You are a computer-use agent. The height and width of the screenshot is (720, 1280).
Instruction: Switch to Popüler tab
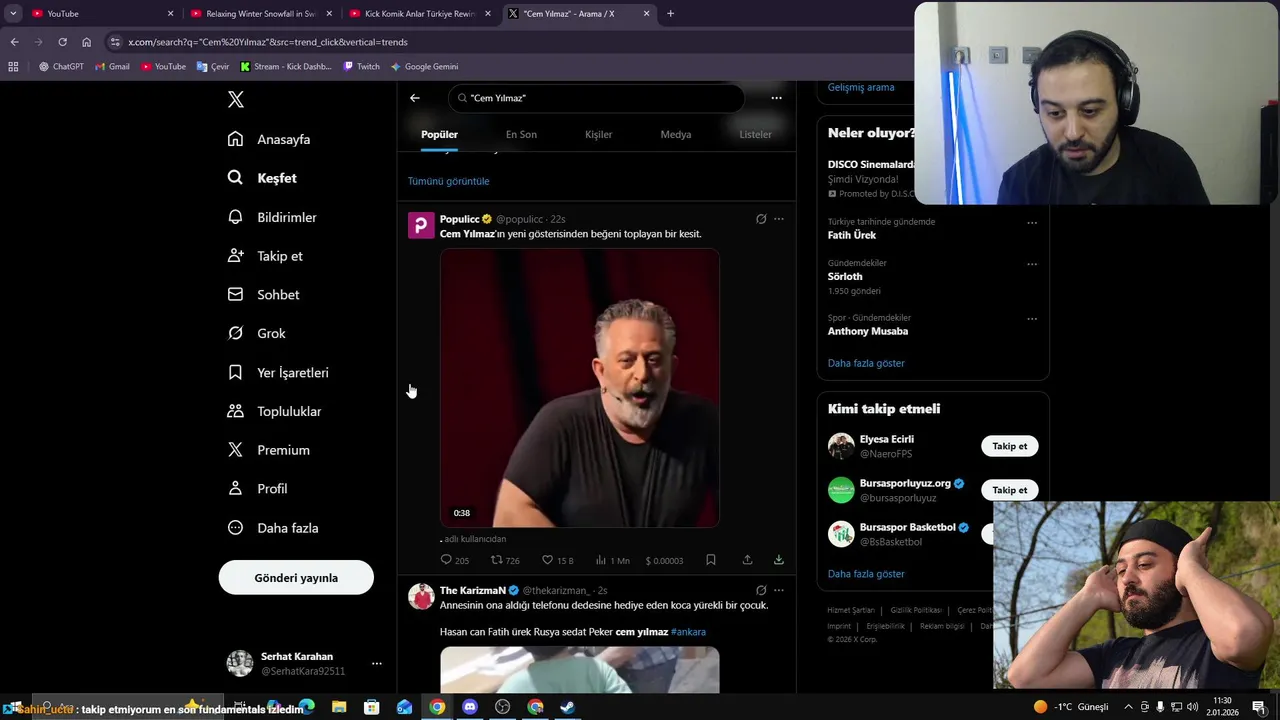(439, 134)
